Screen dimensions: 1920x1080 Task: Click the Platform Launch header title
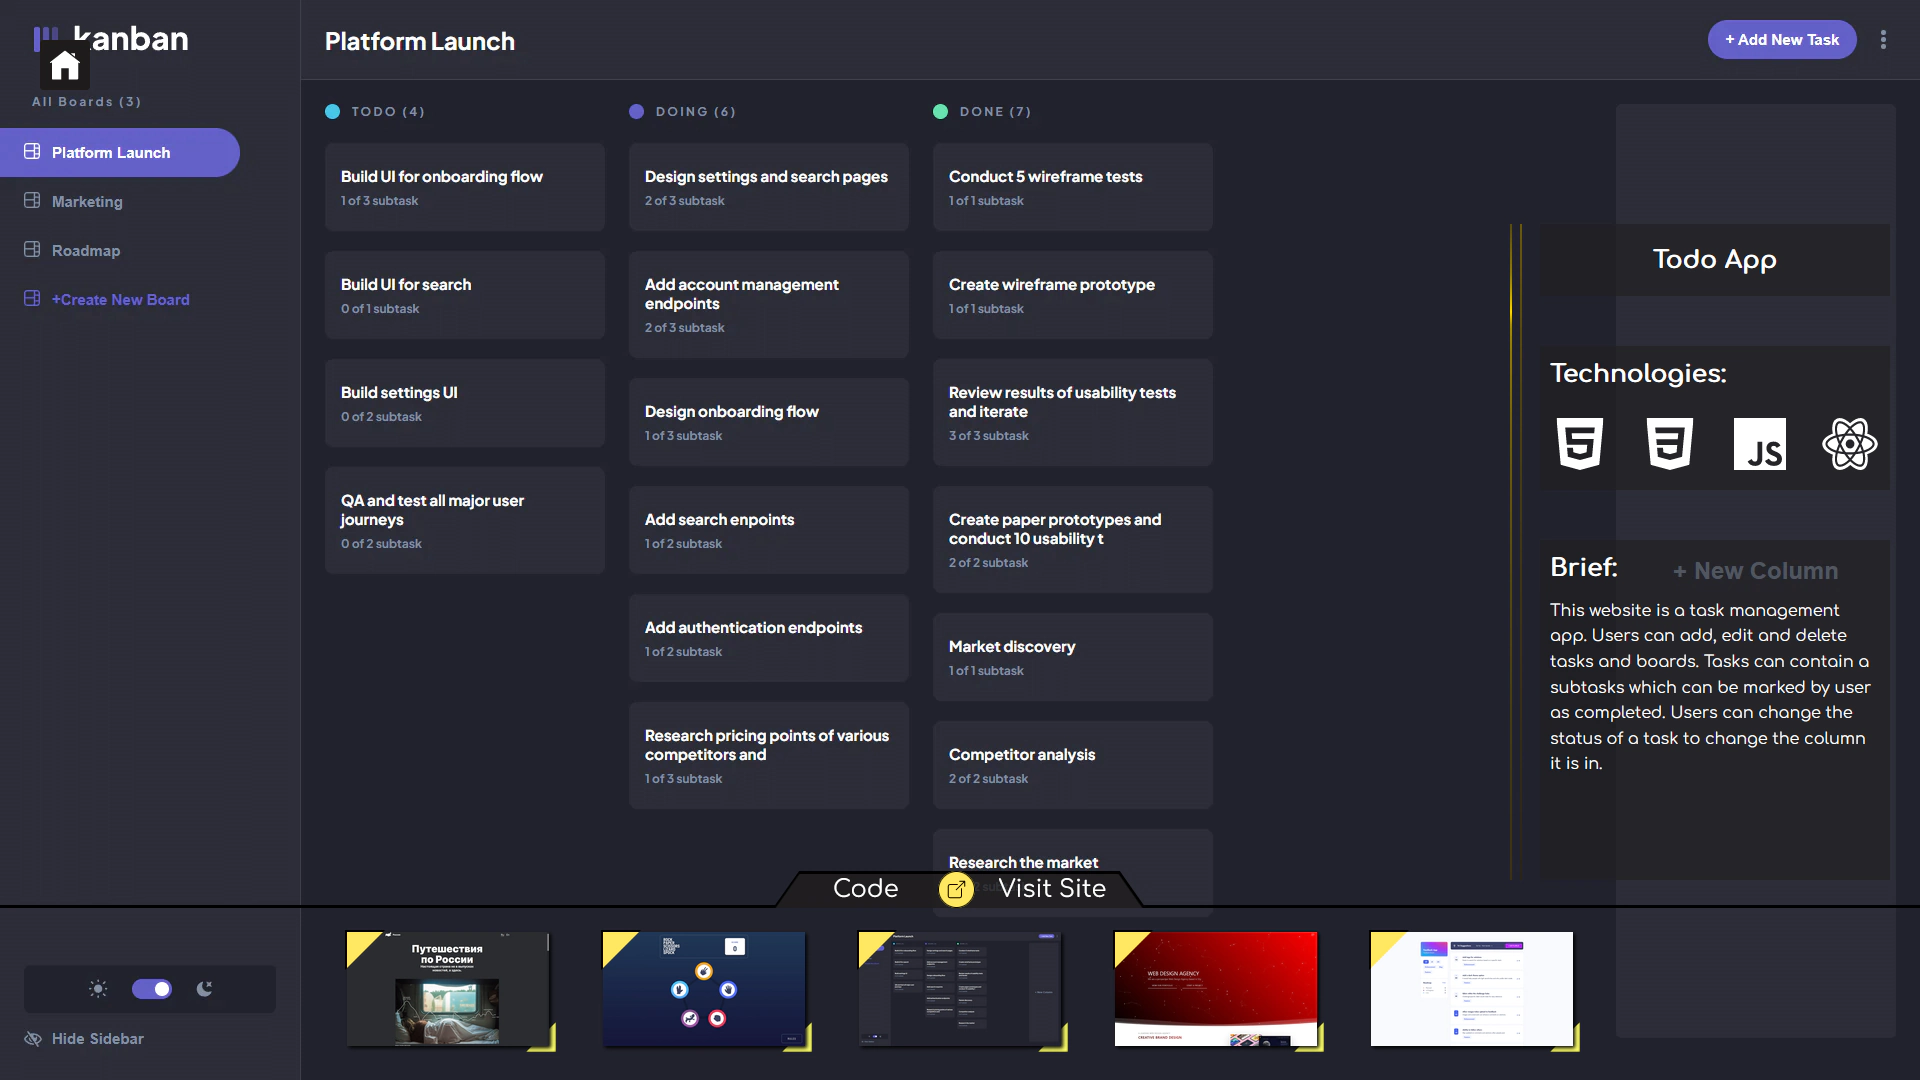click(420, 41)
